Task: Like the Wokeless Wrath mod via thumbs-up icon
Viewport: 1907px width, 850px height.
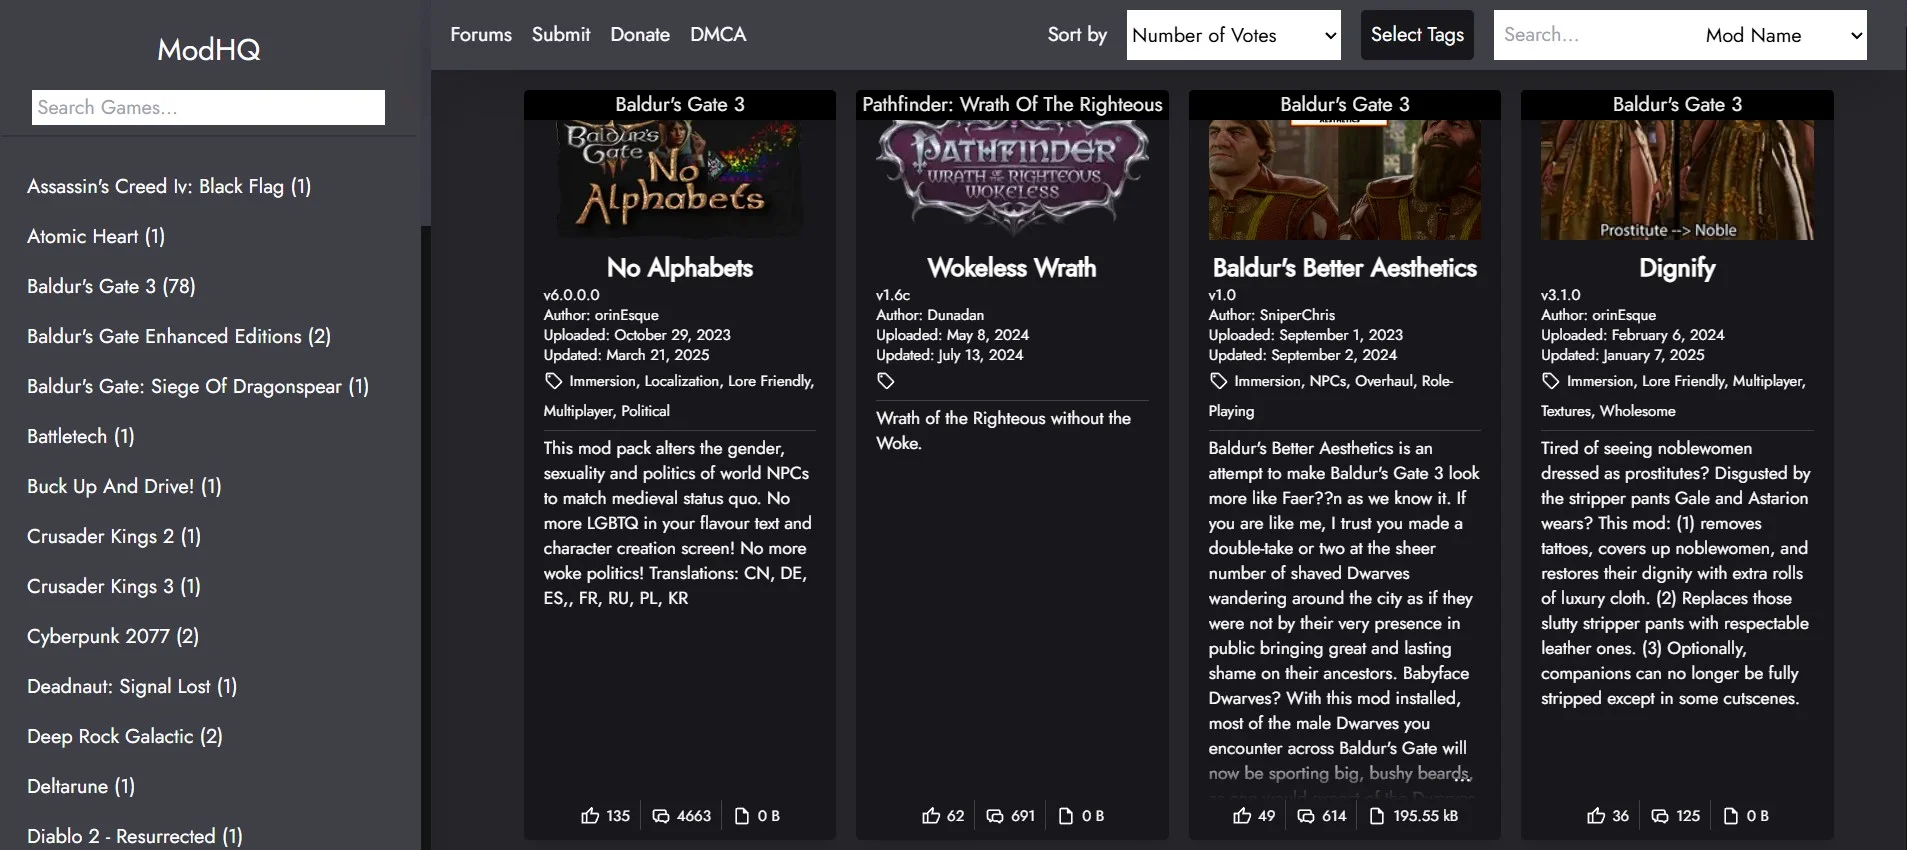Action: click(931, 816)
